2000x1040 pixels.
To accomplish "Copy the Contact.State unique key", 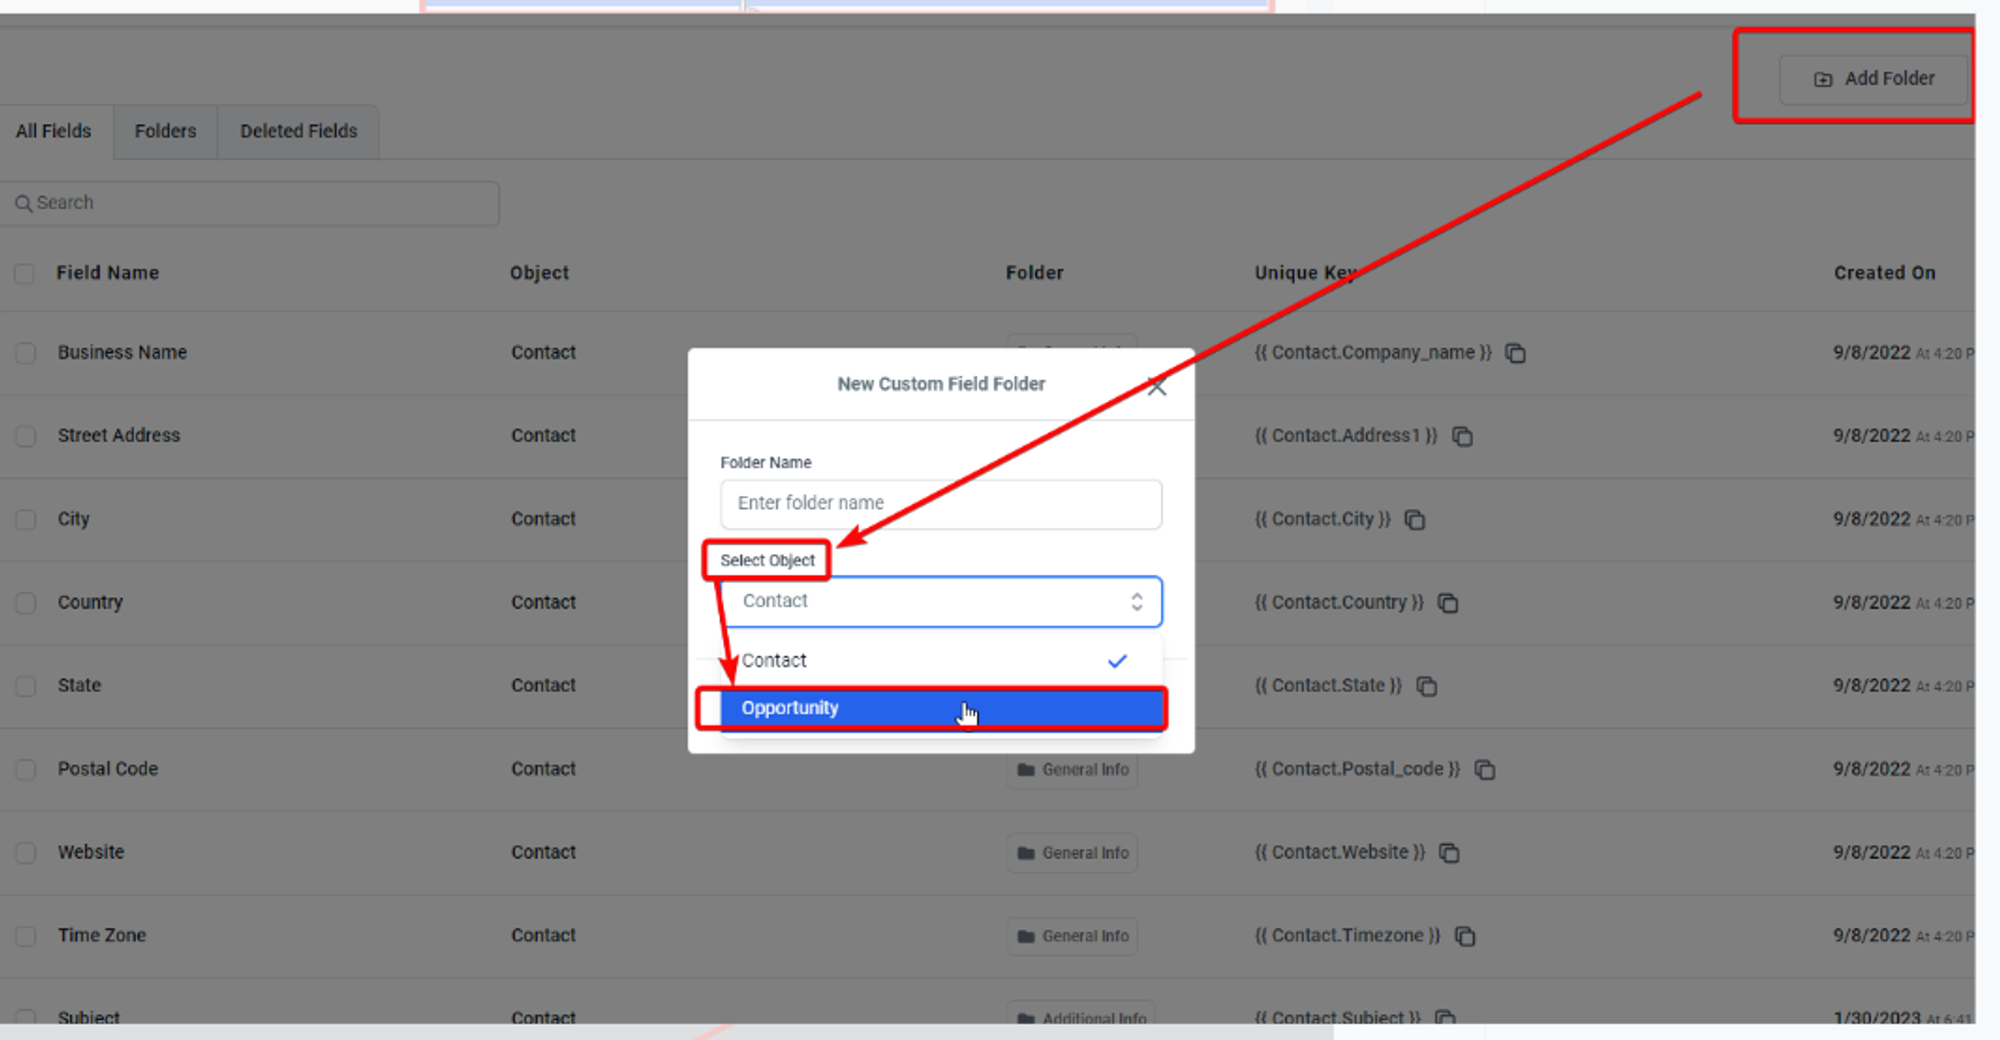I will (x=1426, y=686).
